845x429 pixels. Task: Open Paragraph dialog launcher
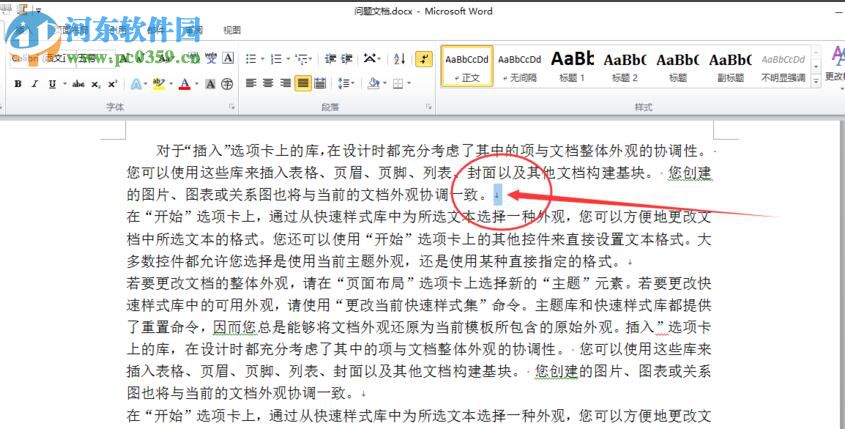point(429,107)
